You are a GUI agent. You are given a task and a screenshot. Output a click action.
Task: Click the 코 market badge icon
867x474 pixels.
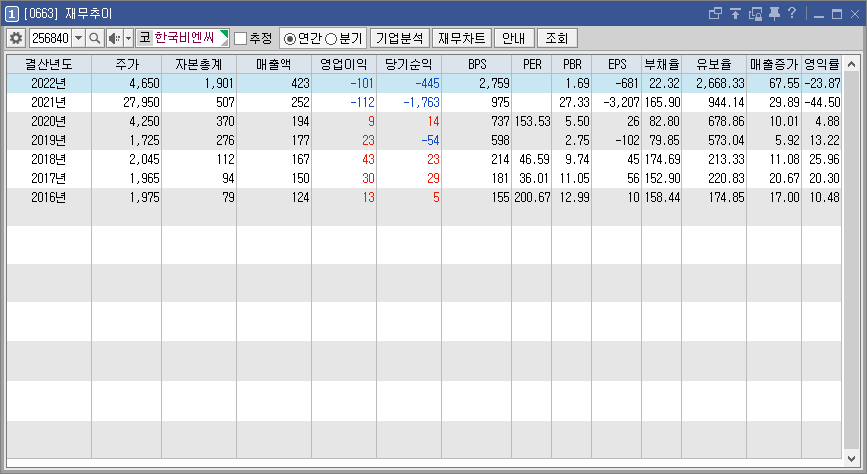pyautogui.click(x=145, y=38)
